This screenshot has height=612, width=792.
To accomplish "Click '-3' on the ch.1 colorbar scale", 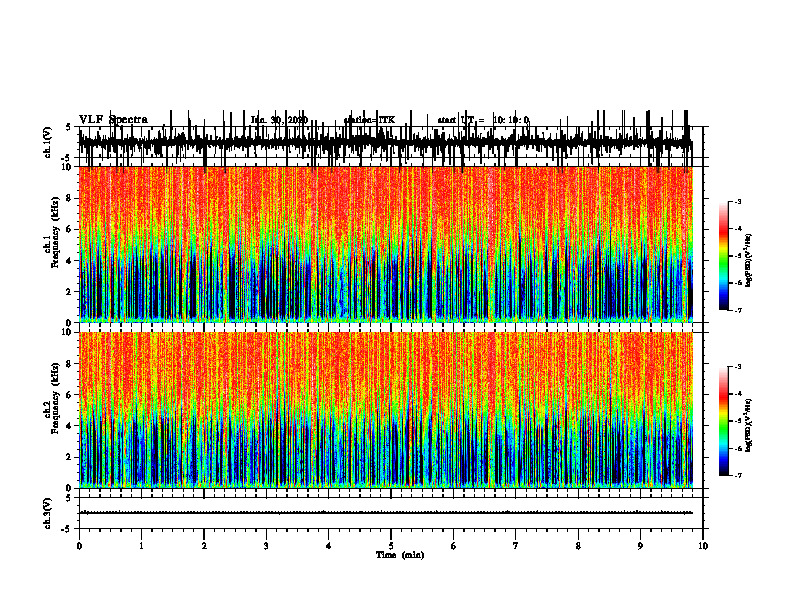I will (x=738, y=202).
